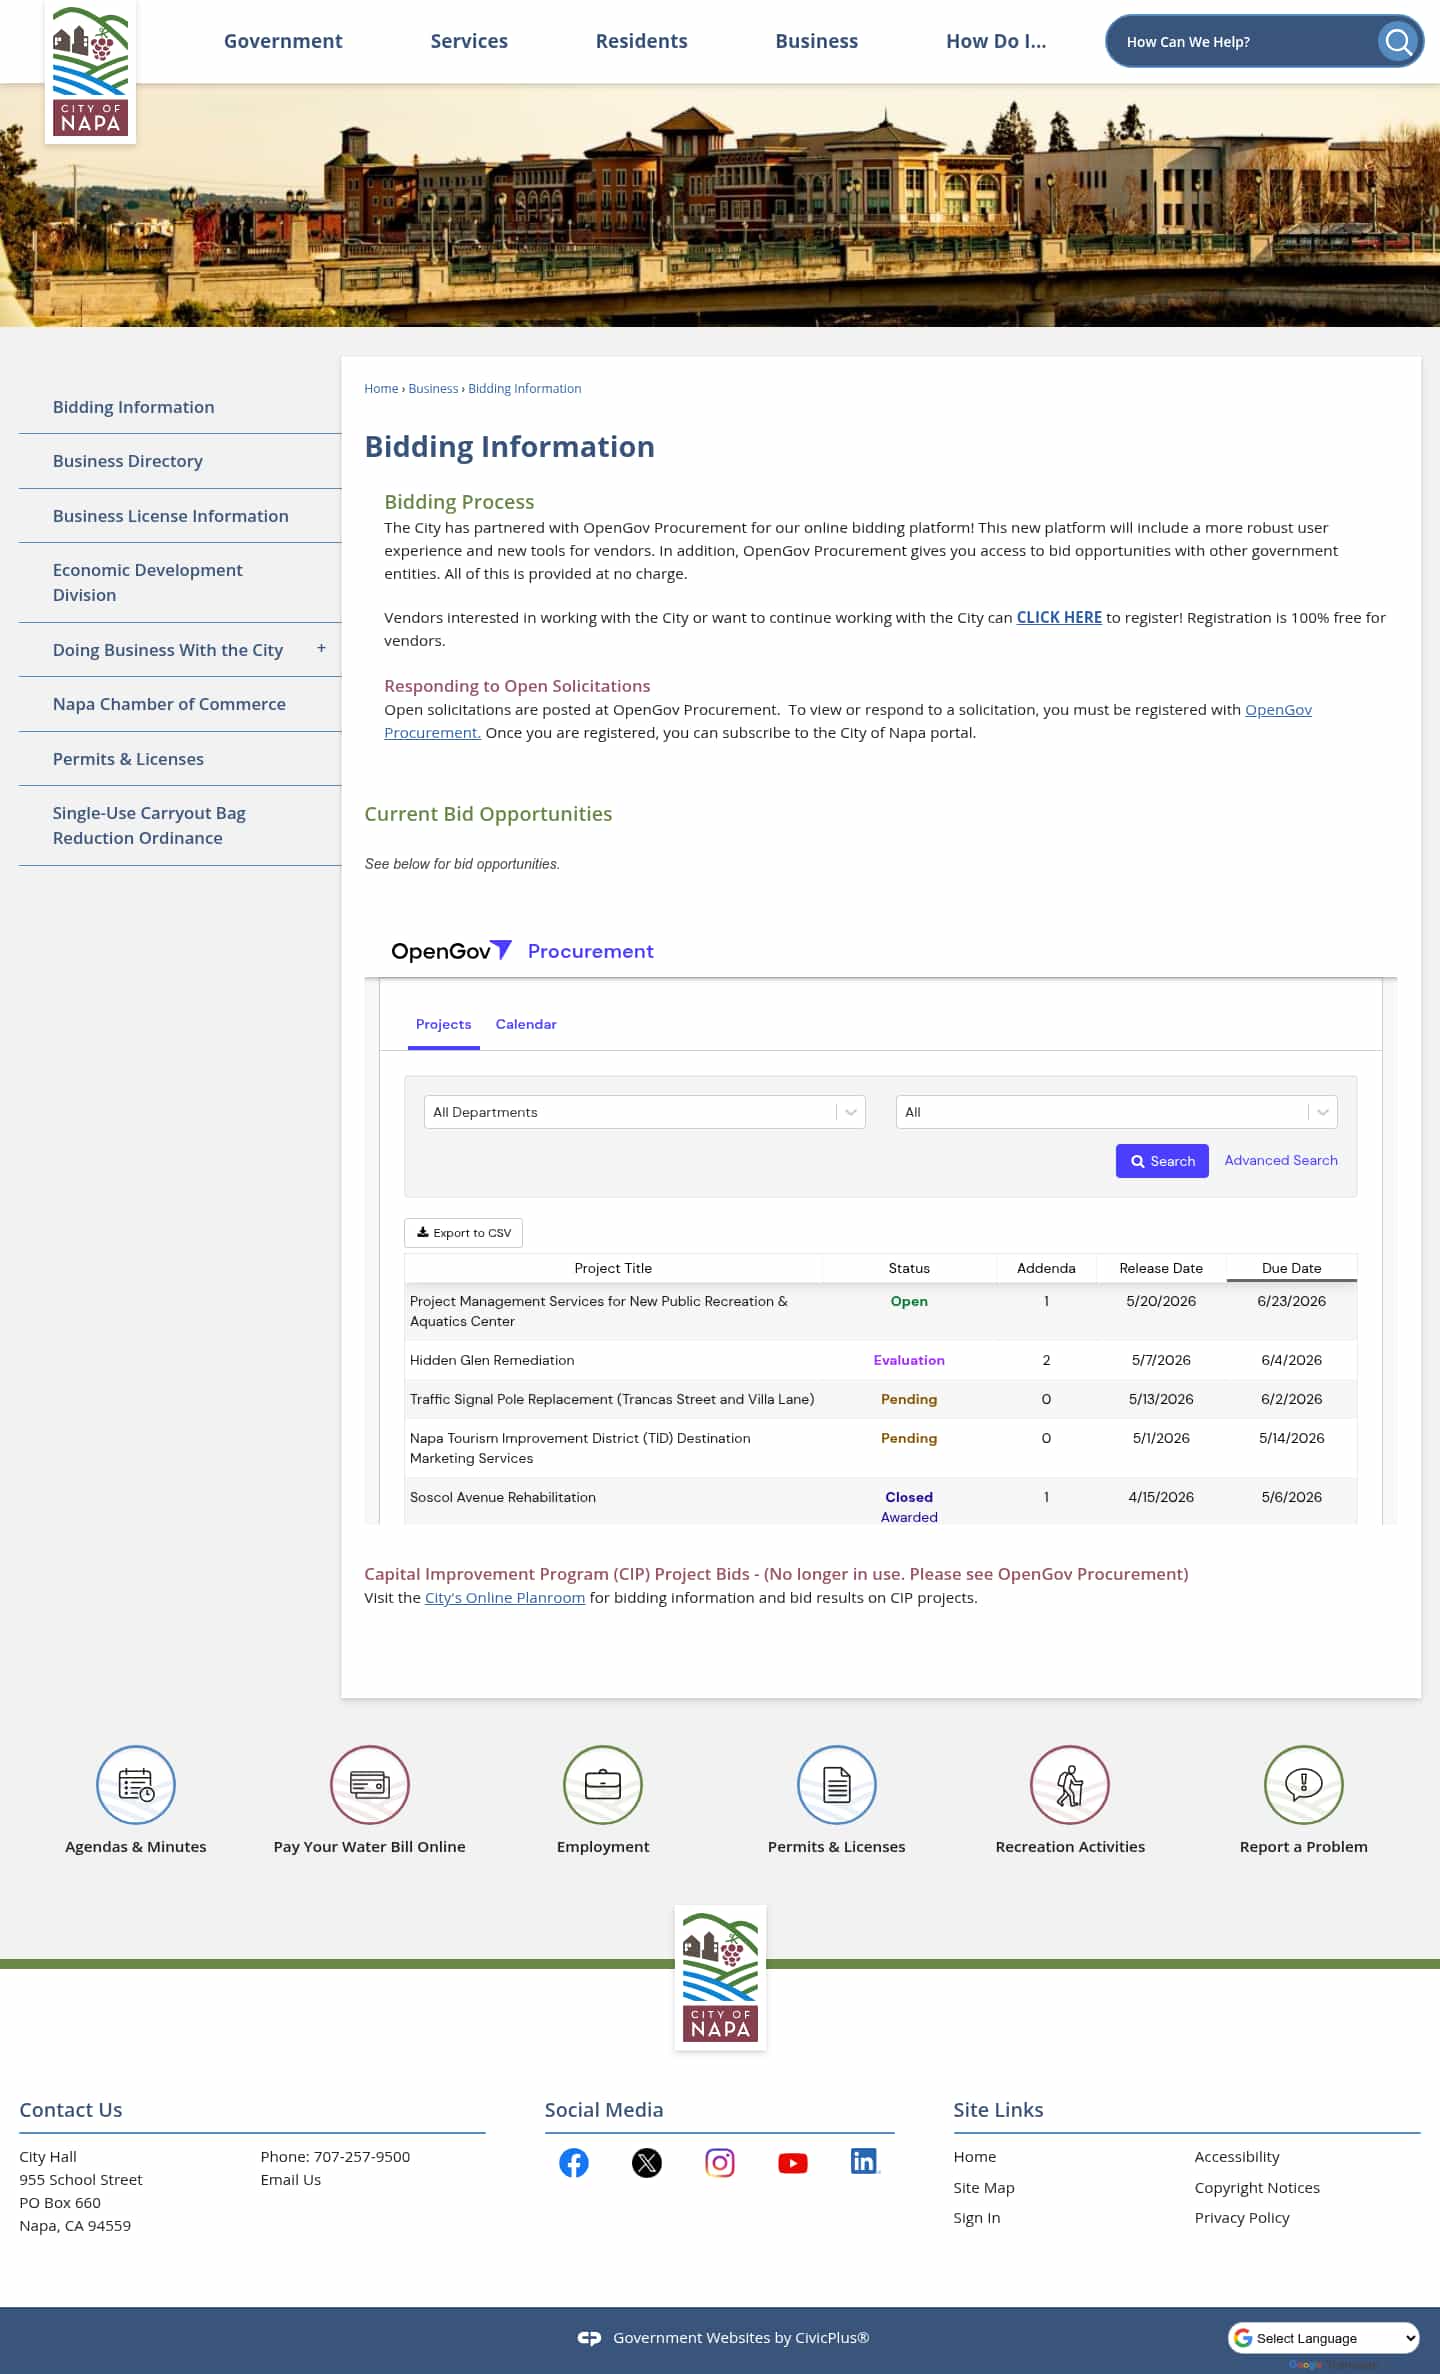
Task: Click the OpenGov Procurement logo
Action: (522, 951)
